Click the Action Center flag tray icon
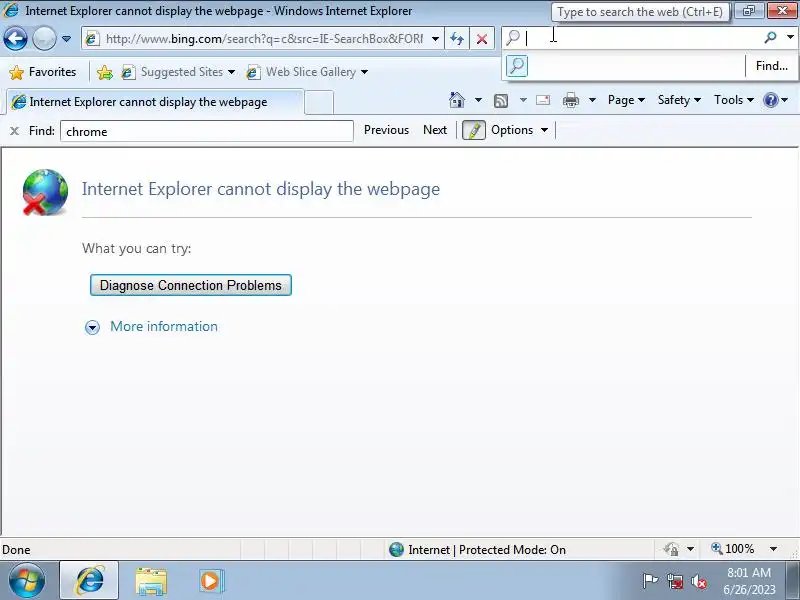800x600 pixels. [x=650, y=581]
